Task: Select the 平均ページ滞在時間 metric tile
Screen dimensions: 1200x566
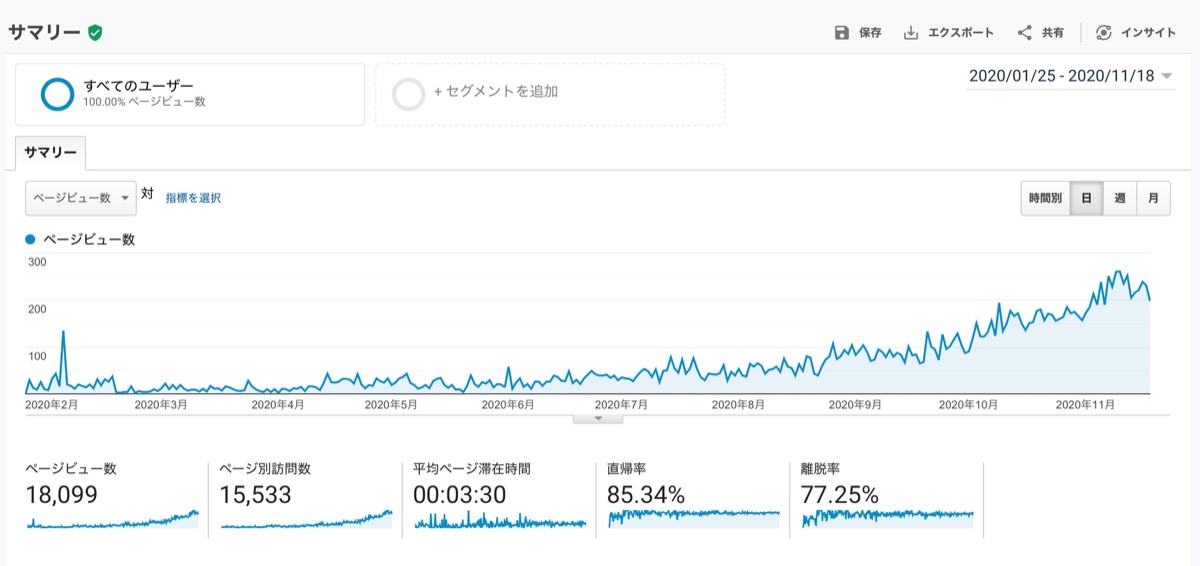Action: (500, 495)
